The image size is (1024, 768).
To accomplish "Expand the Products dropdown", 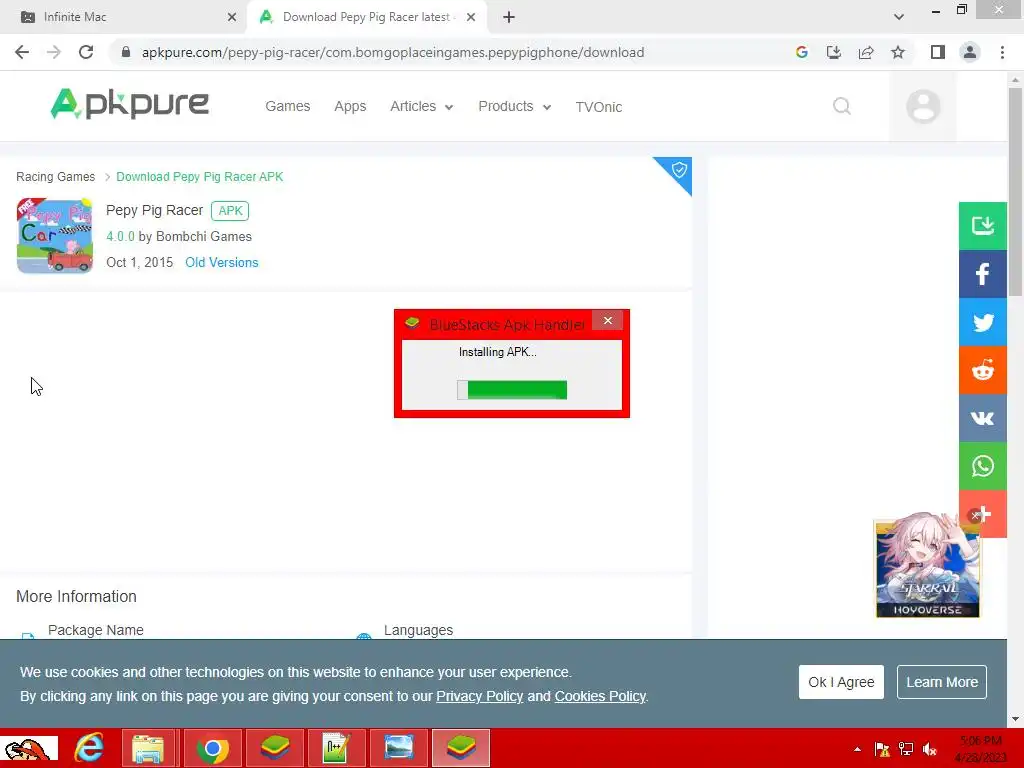I will (x=515, y=106).
